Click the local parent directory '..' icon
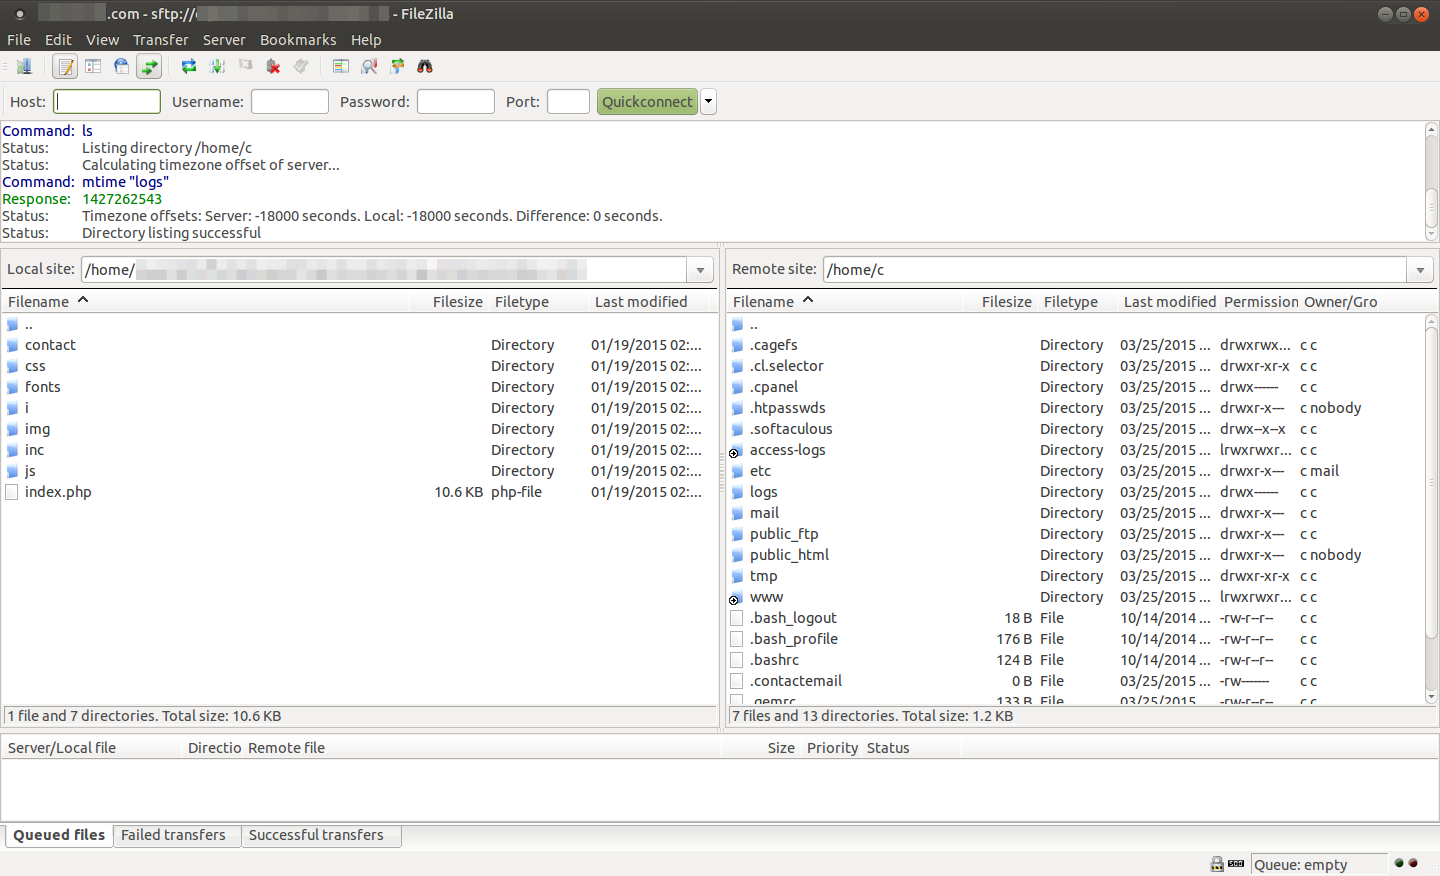 [x=12, y=325]
